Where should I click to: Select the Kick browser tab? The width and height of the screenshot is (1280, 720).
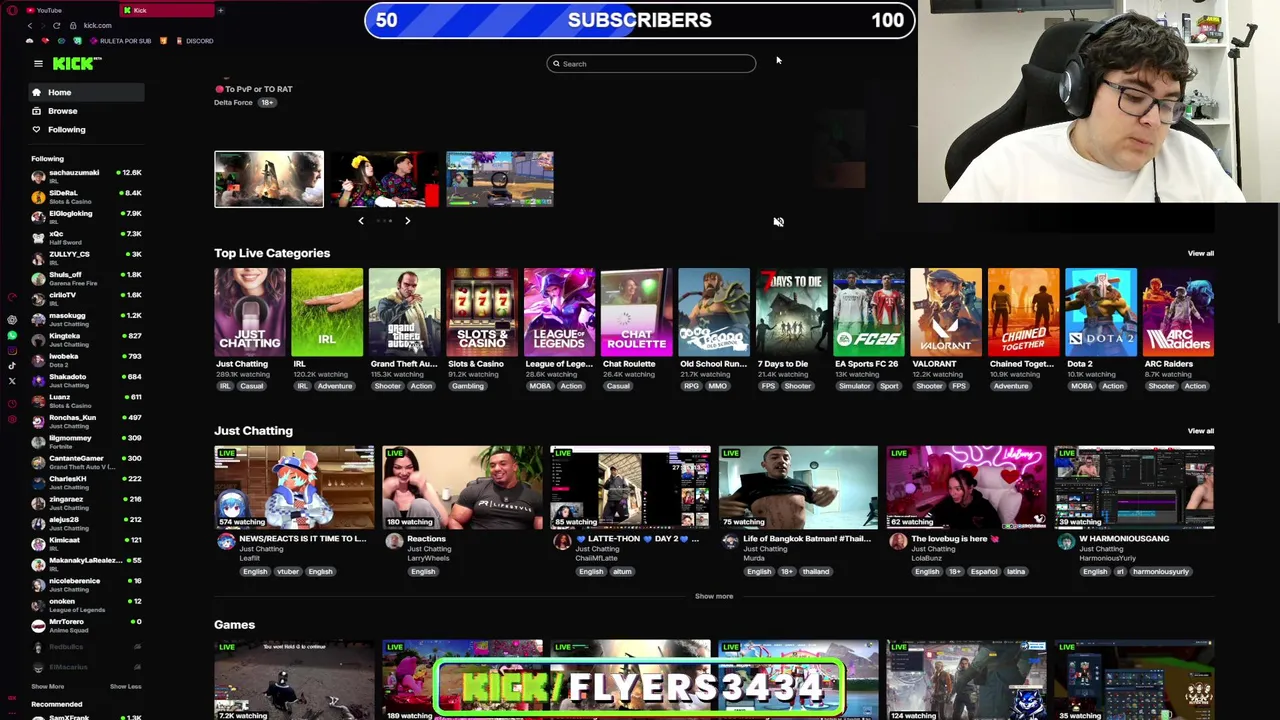pos(165,10)
